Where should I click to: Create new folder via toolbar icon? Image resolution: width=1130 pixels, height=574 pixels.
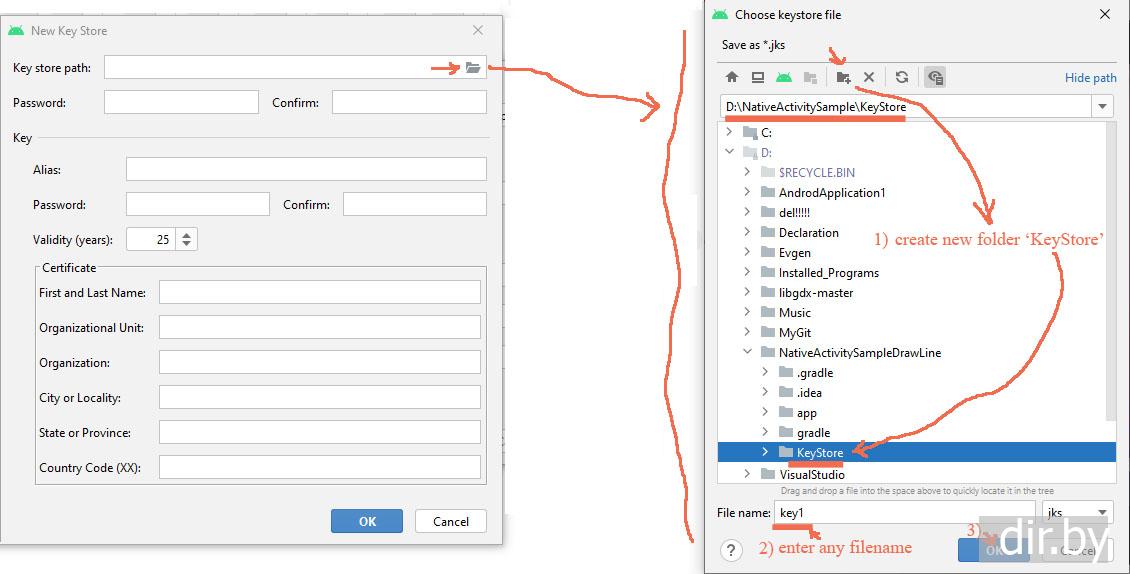click(843, 77)
